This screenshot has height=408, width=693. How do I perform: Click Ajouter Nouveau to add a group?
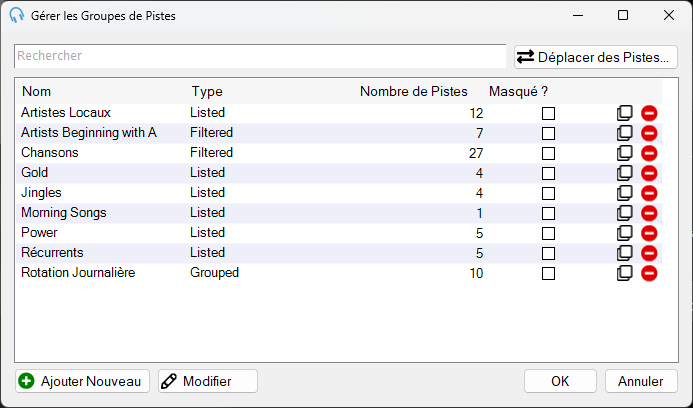(83, 381)
